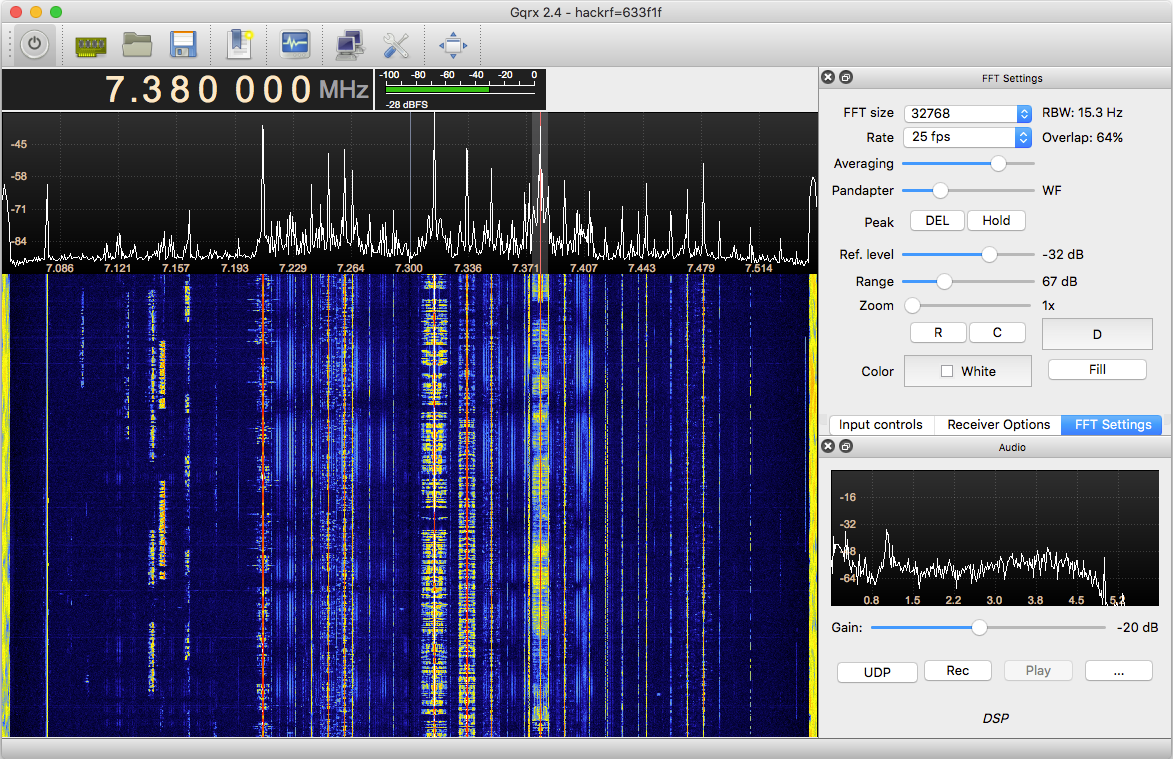Screen dimensions: 1173x759
Task: Toggle the peak Hold button
Action: point(996,221)
